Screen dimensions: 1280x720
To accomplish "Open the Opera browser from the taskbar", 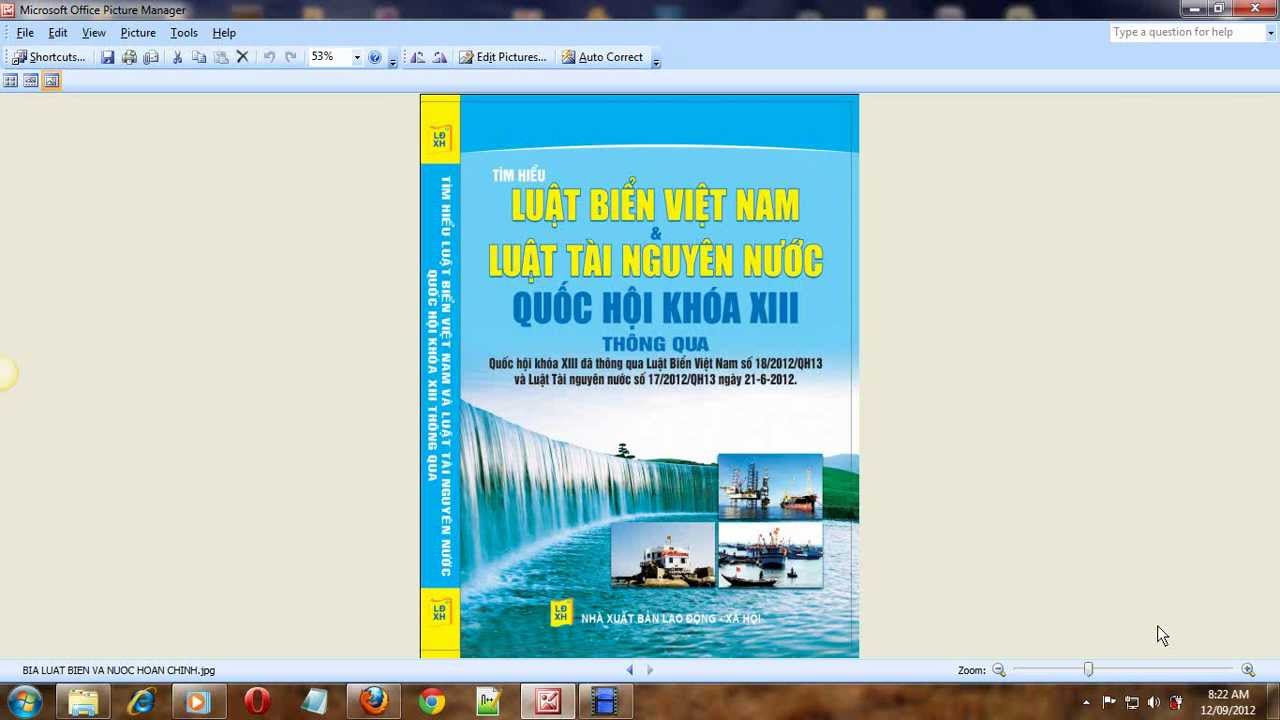I will point(258,702).
